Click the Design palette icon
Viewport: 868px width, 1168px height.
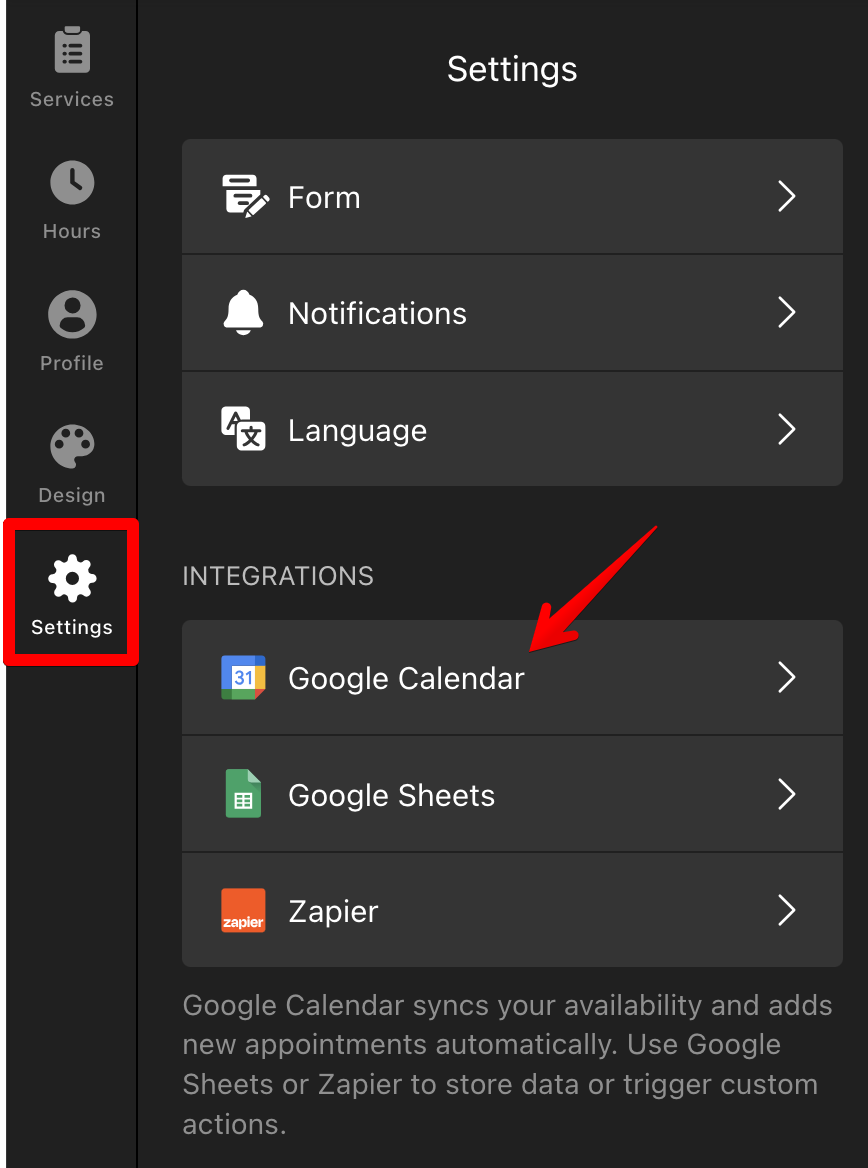[72, 447]
